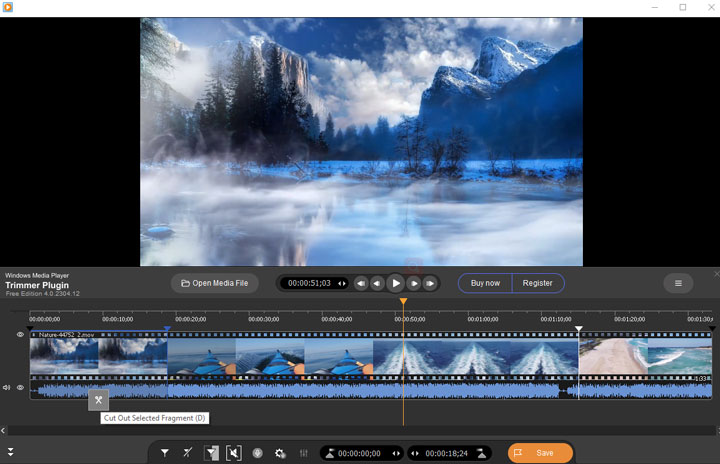
Task: Click the Buy now button
Action: tap(485, 283)
